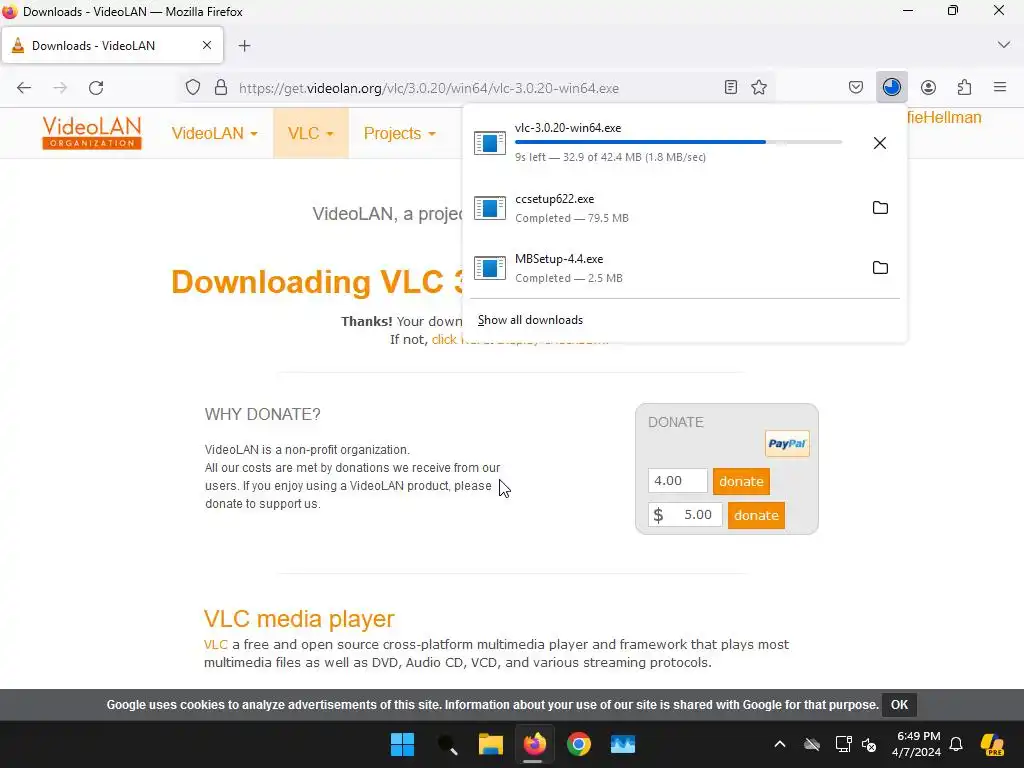This screenshot has width=1024, height=768.
Task: Reload the page with the refresh icon
Action: click(x=96, y=88)
